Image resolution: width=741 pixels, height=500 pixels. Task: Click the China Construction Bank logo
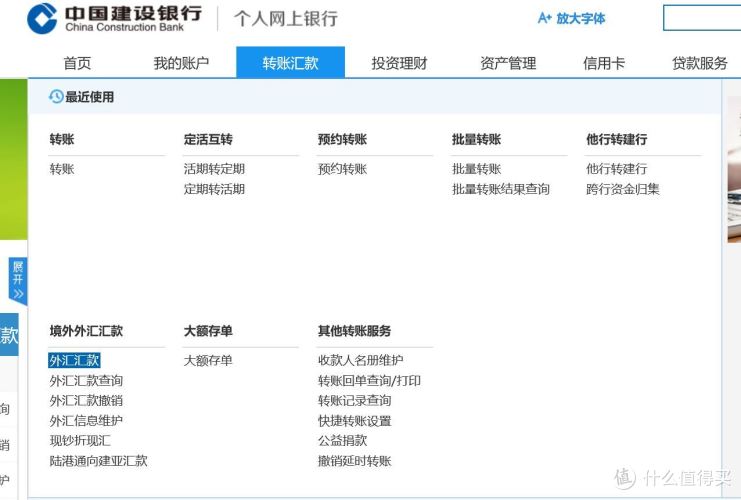112,18
